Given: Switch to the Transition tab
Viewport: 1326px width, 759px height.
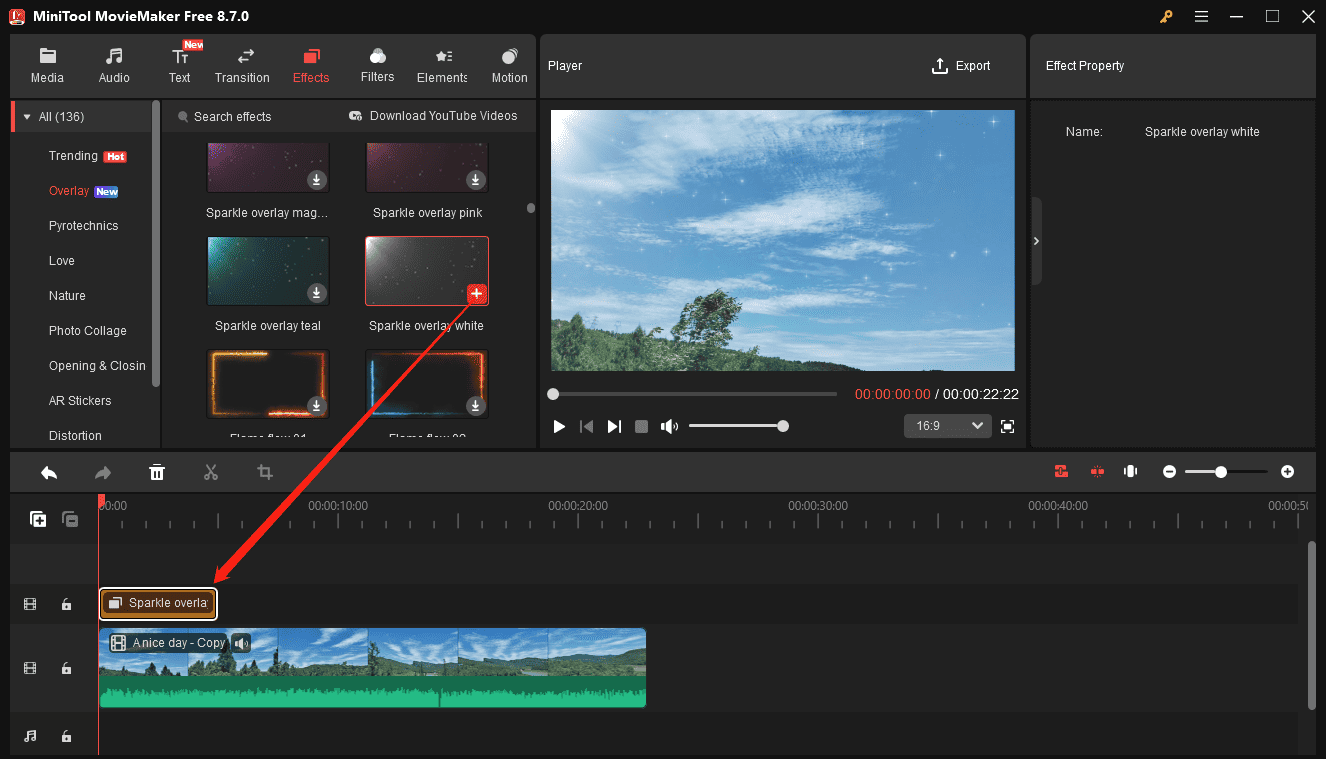Looking at the screenshot, I should [x=242, y=66].
